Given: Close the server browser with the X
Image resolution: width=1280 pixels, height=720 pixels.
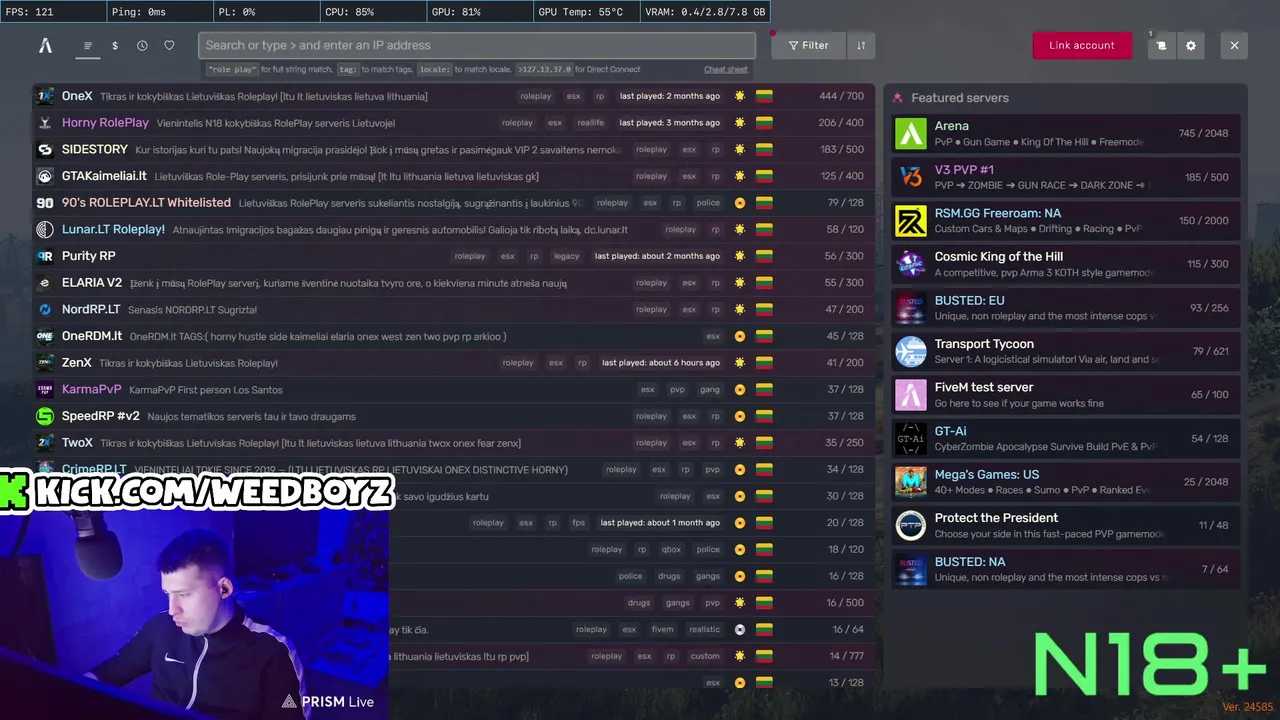Looking at the screenshot, I should tap(1234, 45).
